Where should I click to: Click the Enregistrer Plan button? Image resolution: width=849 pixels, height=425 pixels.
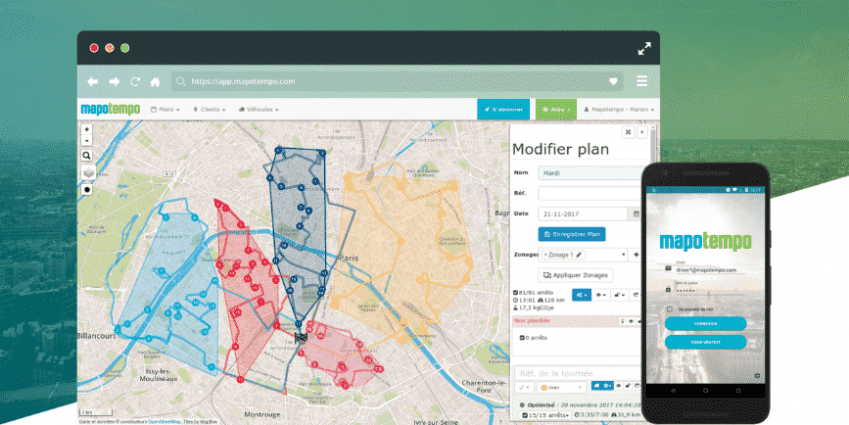[x=572, y=234]
